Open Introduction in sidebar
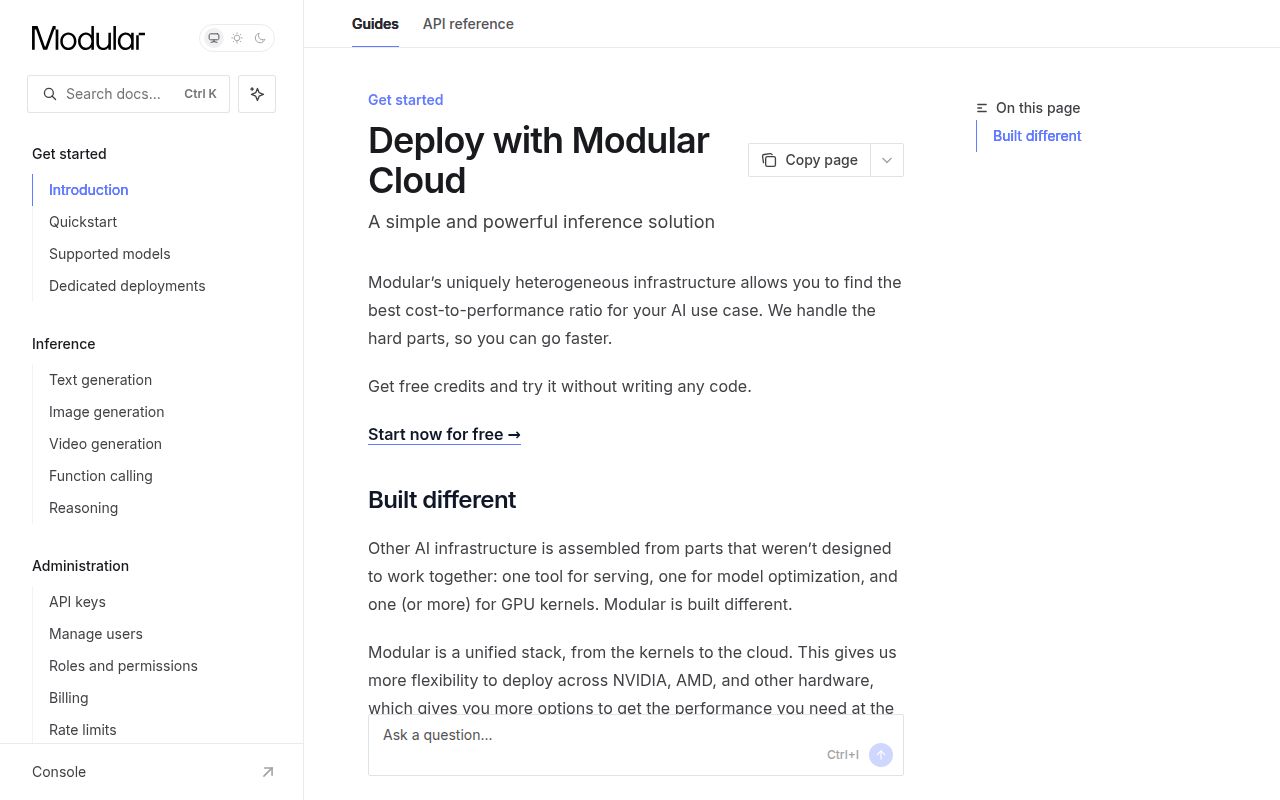The width and height of the screenshot is (1280, 800). pos(89,190)
